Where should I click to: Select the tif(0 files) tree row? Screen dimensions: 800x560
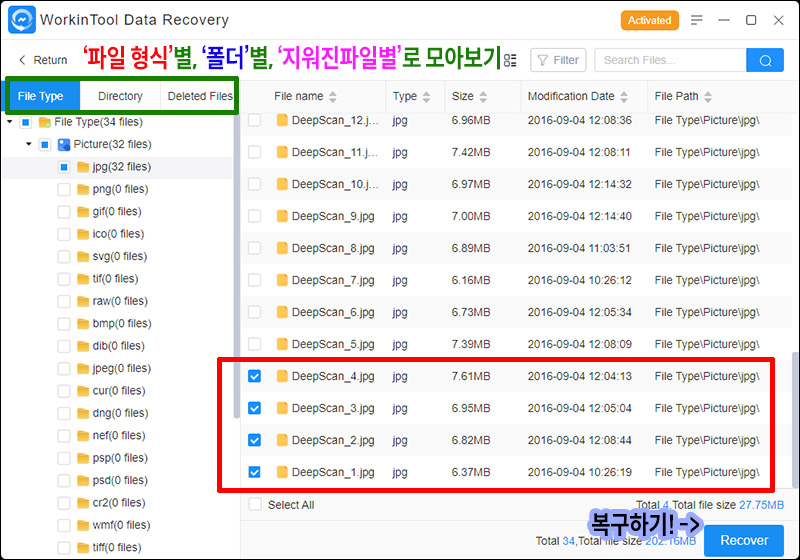(118, 279)
